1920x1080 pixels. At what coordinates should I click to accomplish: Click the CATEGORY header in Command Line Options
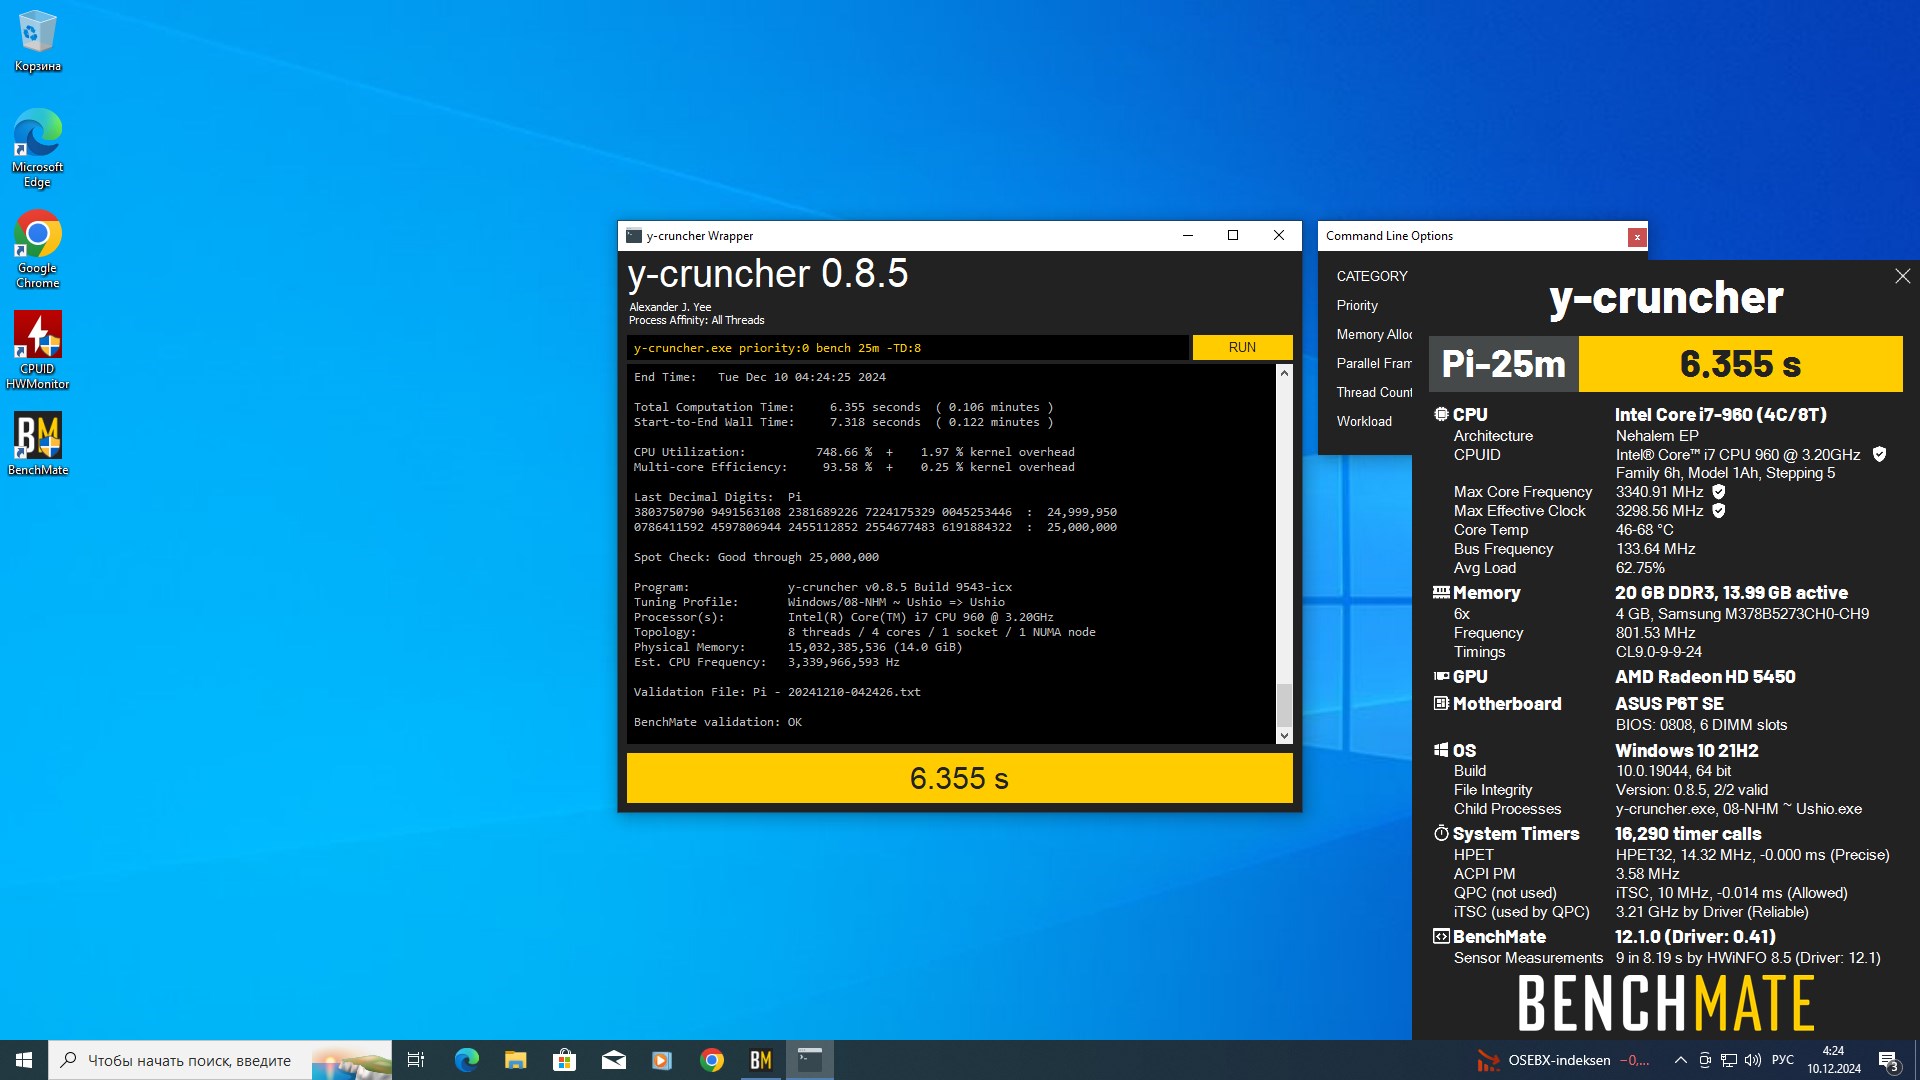1372,276
